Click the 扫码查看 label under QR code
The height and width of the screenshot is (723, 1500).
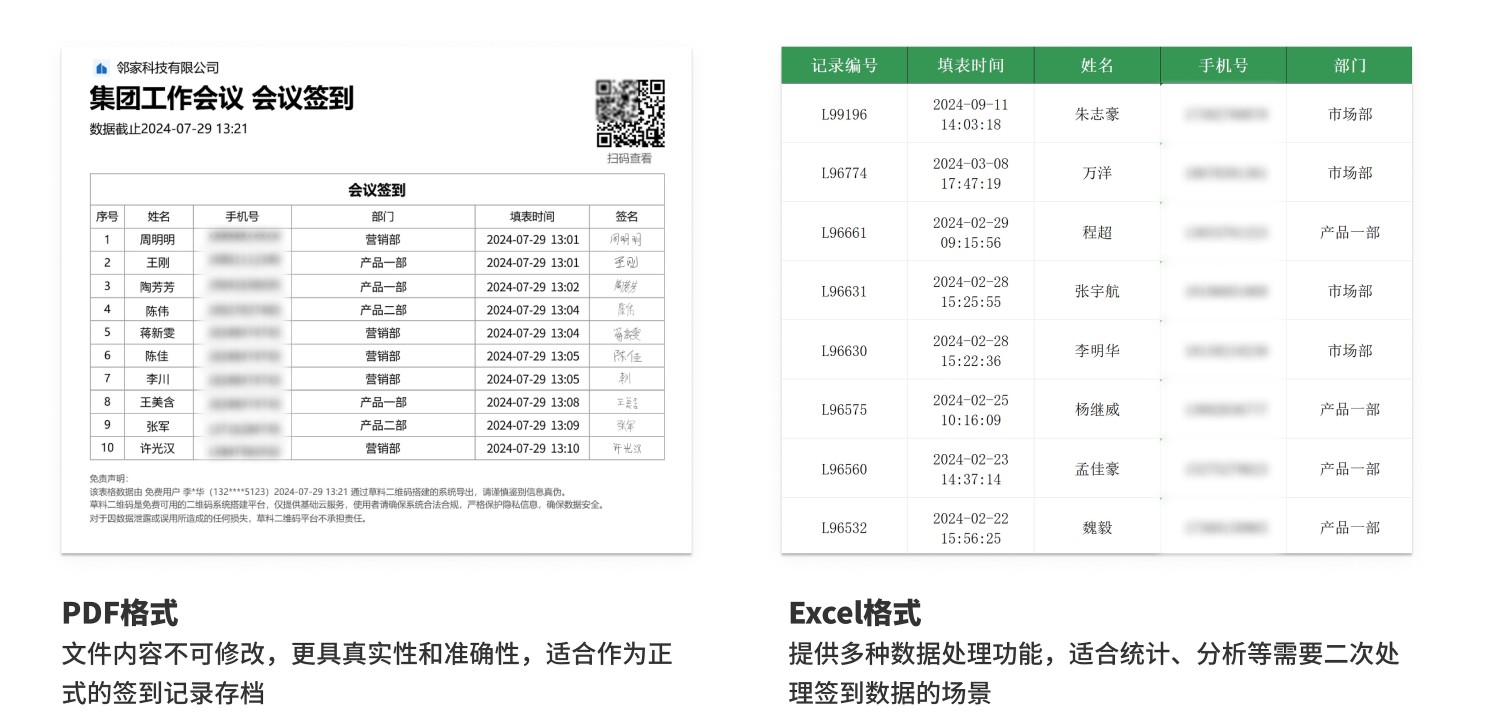tap(630, 159)
